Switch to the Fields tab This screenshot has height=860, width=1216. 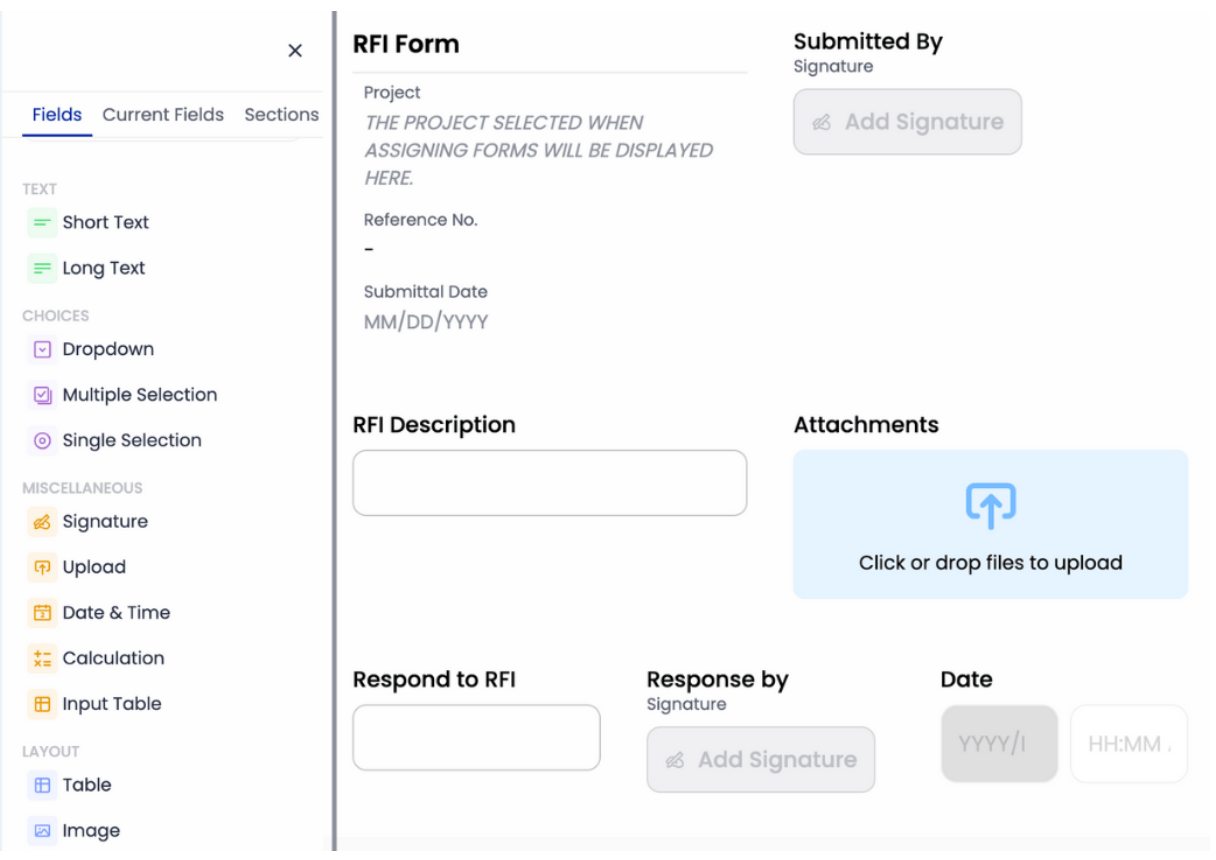point(57,114)
